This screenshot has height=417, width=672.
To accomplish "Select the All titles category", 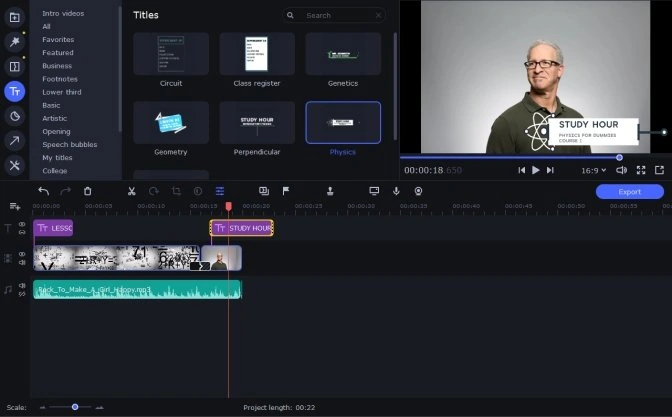I will (46, 27).
